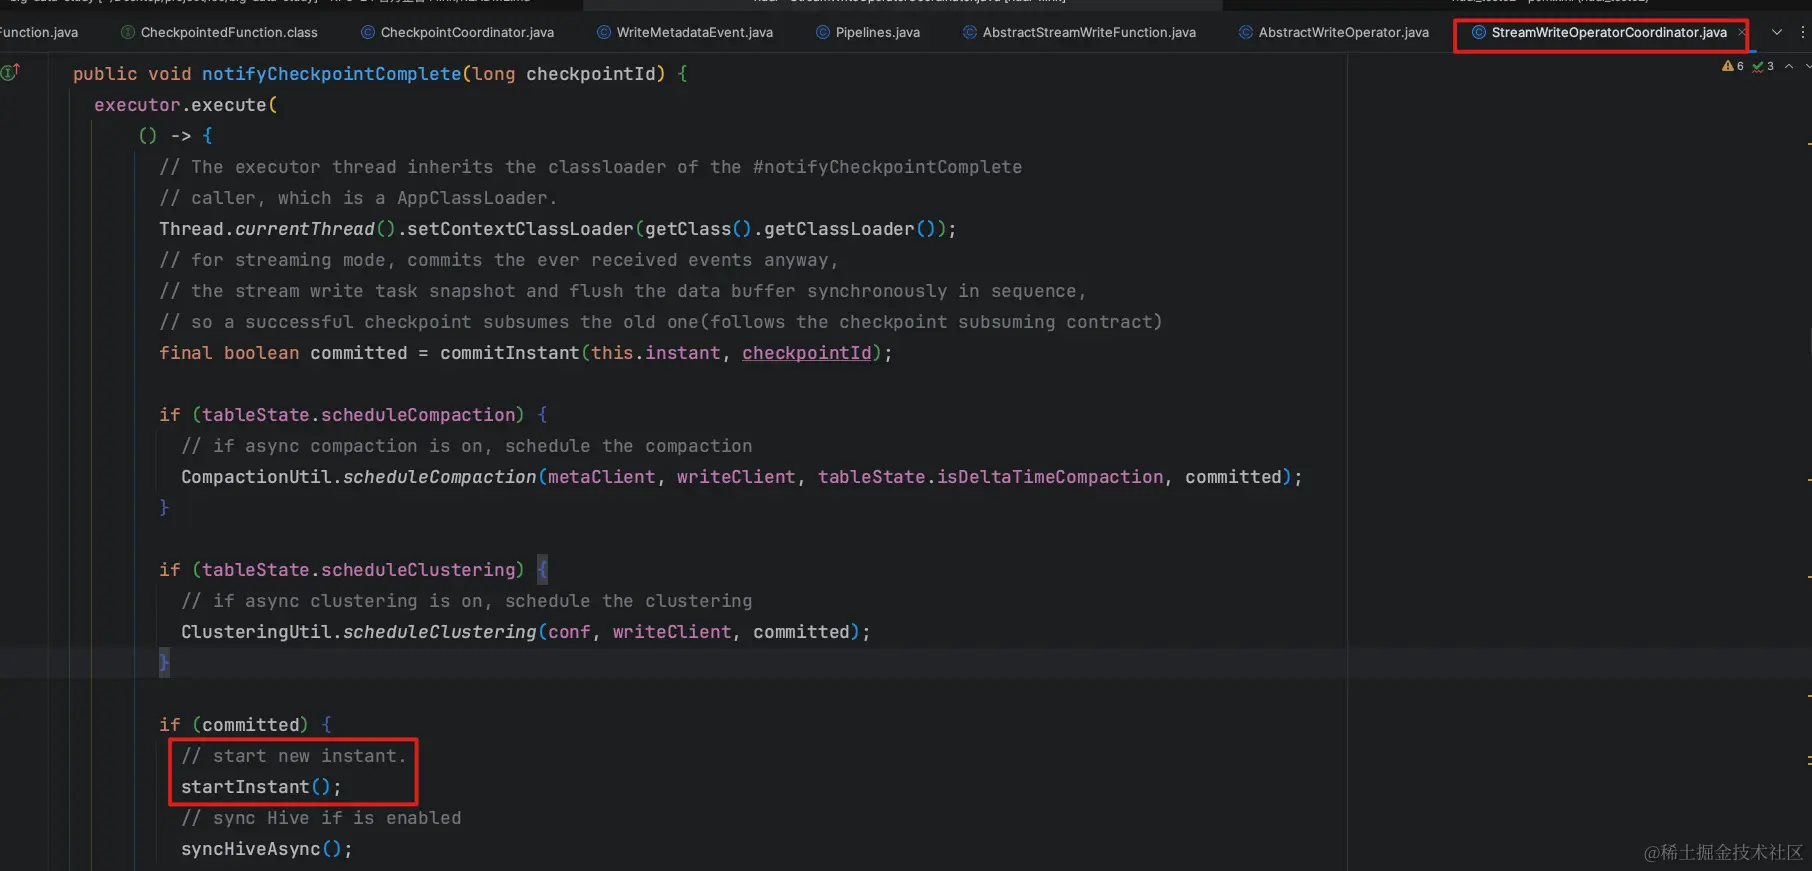
Task: Click isDeltaTimeCompaction field reference
Action: click(x=1050, y=477)
